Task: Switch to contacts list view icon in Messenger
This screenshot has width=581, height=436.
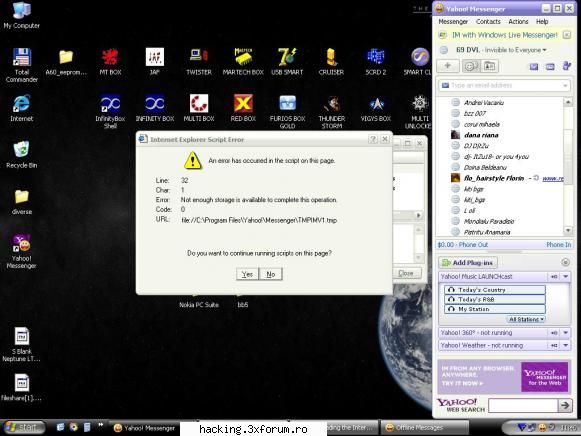Action: coord(471,66)
